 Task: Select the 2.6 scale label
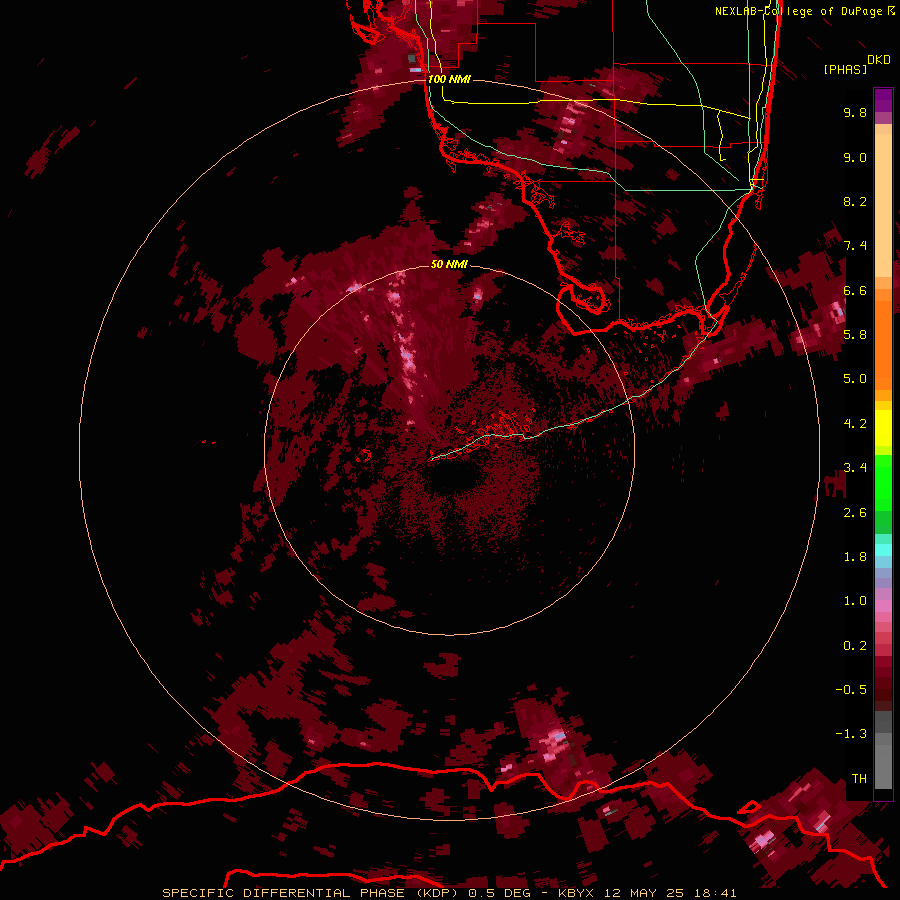(855, 513)
